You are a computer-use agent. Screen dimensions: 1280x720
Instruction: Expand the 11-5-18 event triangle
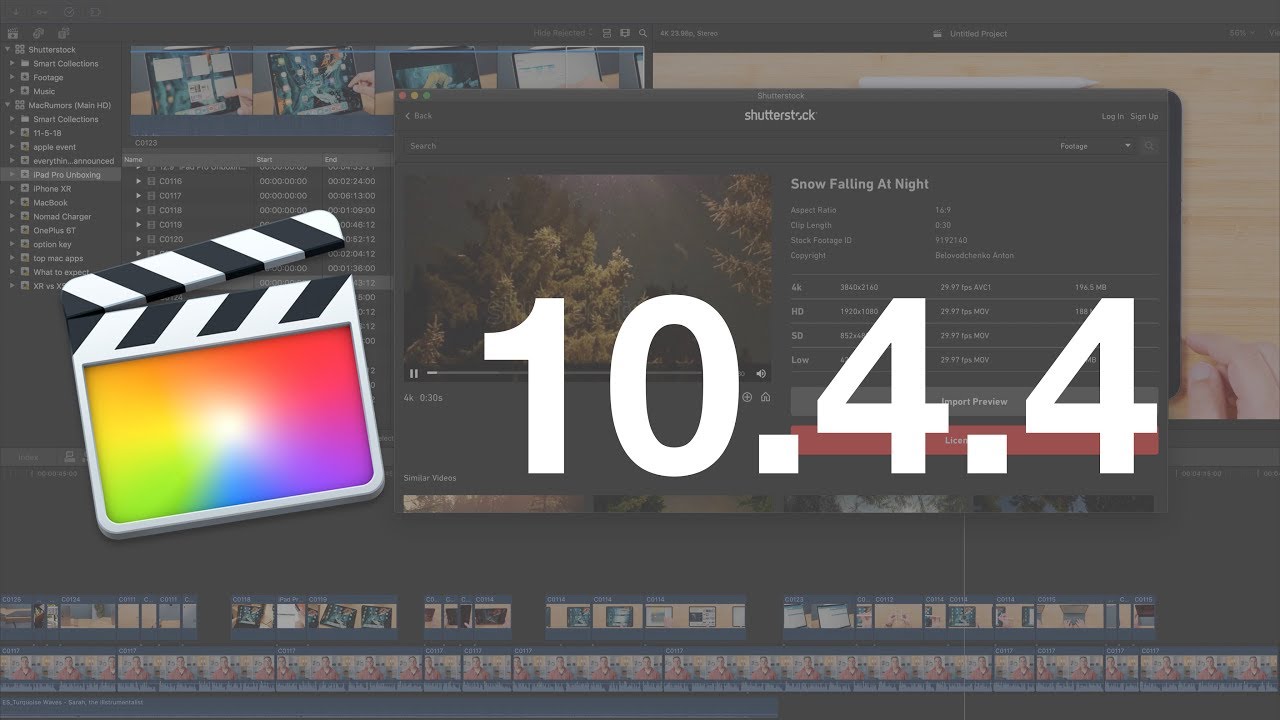coord(13,132)
